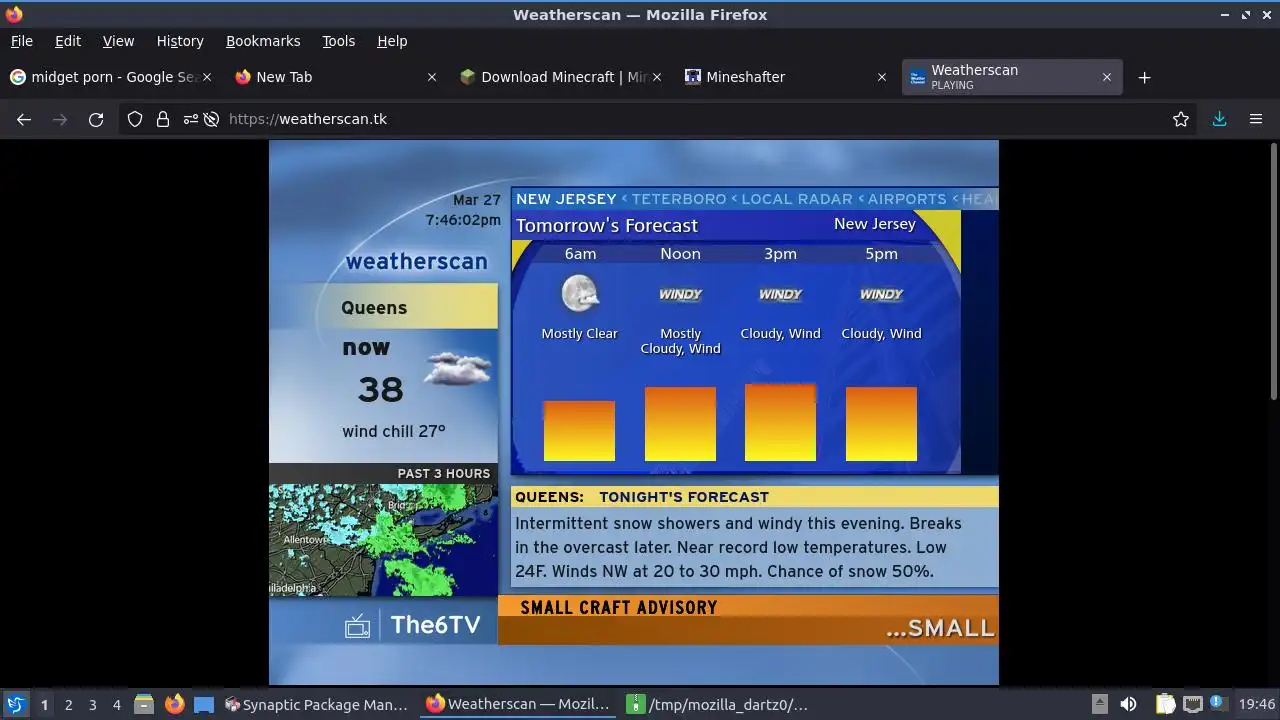Open the removable media eject tray icon

[x=1099, y=704]
